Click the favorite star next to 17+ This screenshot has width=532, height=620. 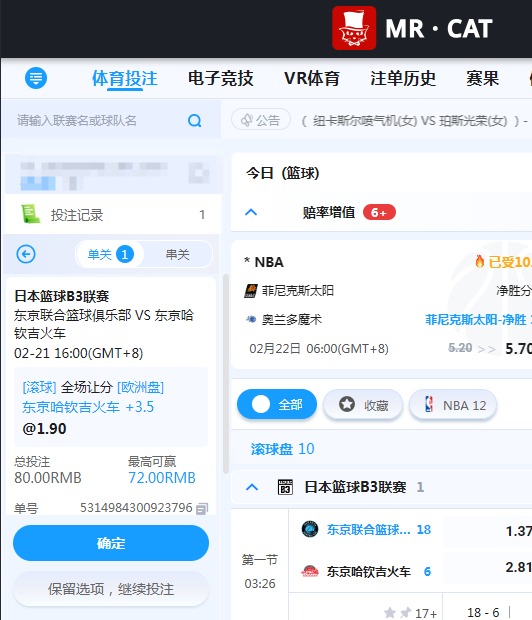(390, 612)
